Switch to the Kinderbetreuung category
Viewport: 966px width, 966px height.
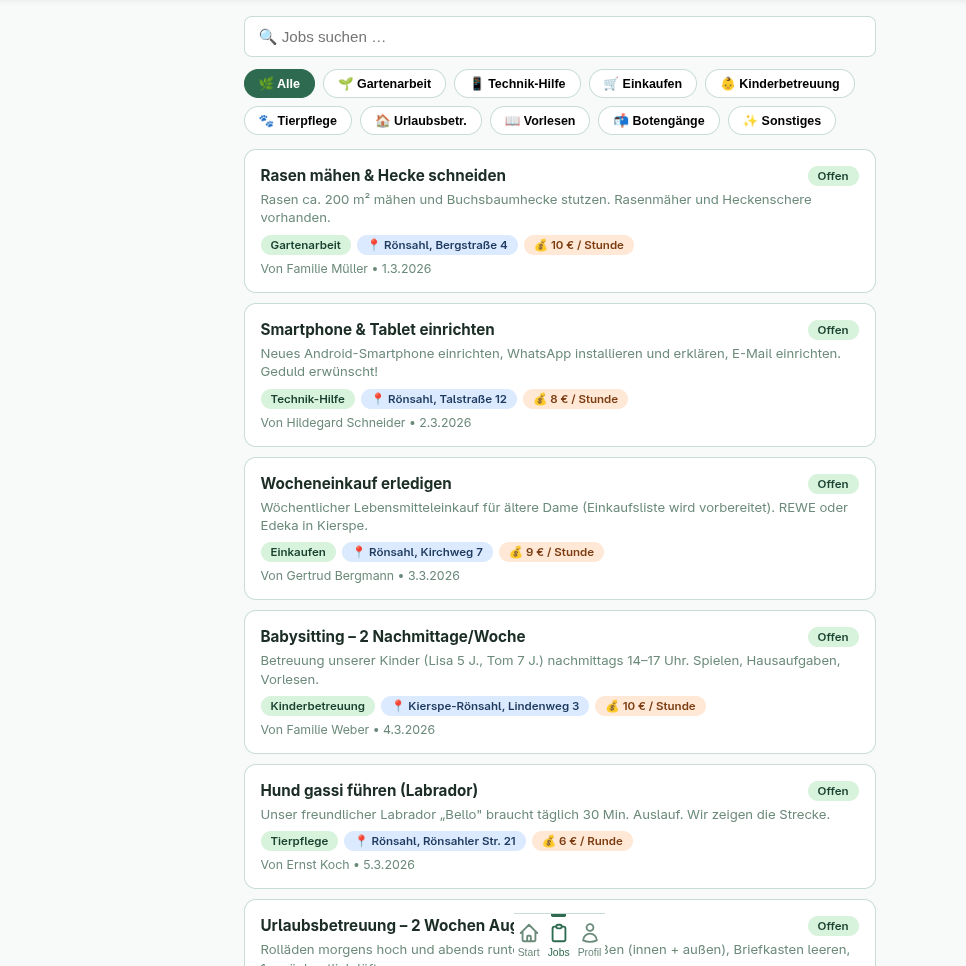tap(779, 84)
